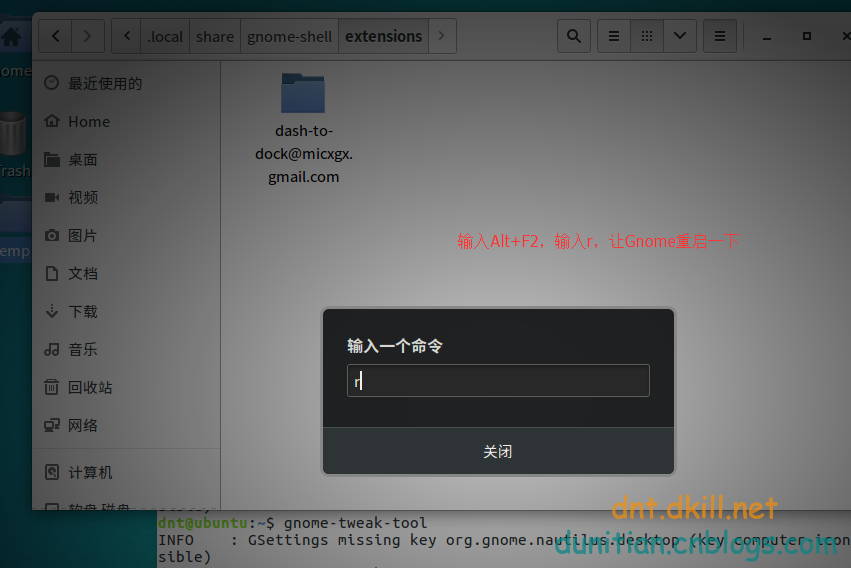Open Videos (视频) in sidebar

tap(126, 197)
